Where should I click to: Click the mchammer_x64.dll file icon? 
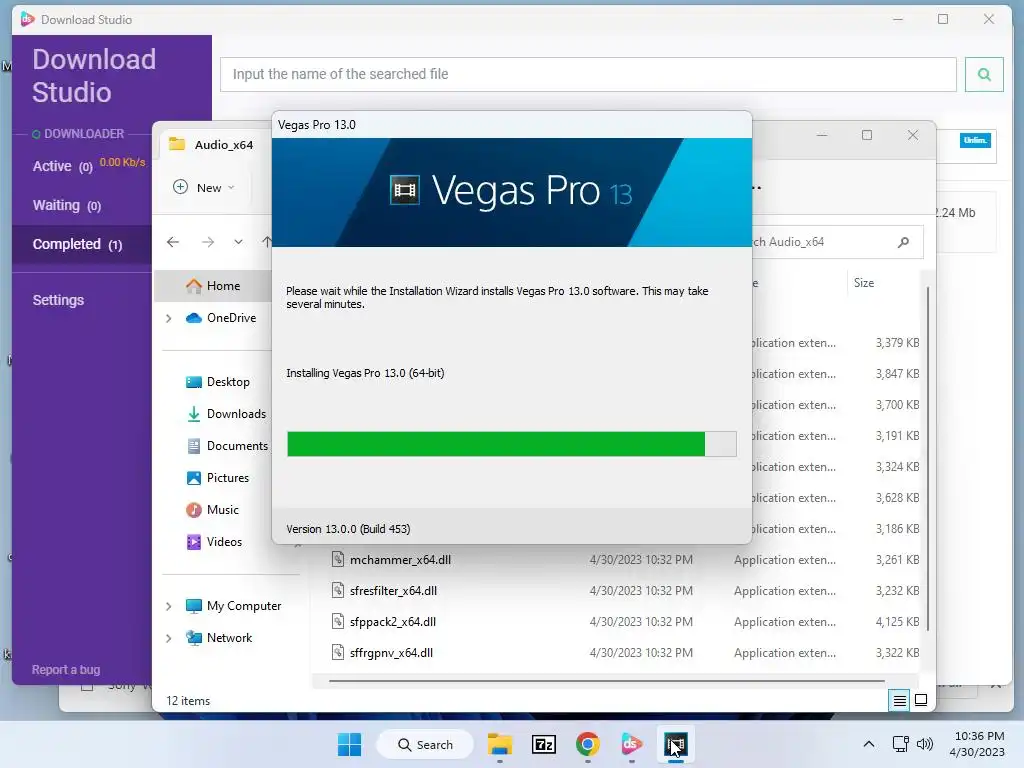pos(338,560)
